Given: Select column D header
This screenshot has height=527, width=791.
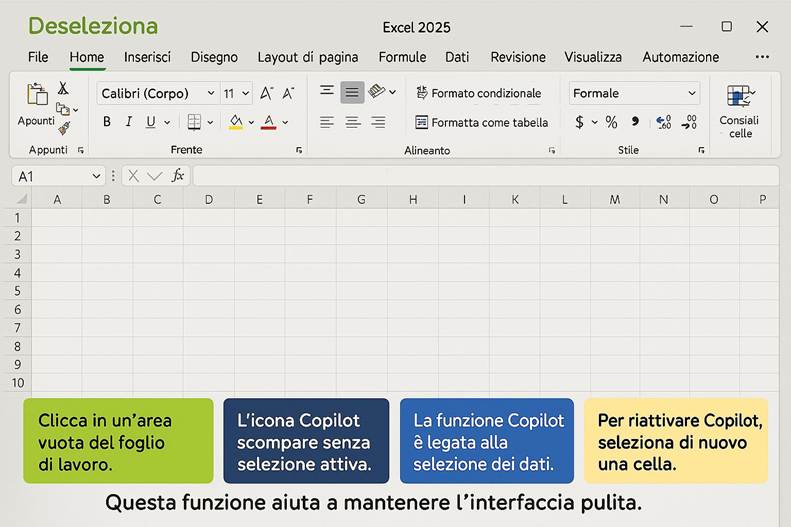Looking at the screenshot, I should tap(209, 200).
